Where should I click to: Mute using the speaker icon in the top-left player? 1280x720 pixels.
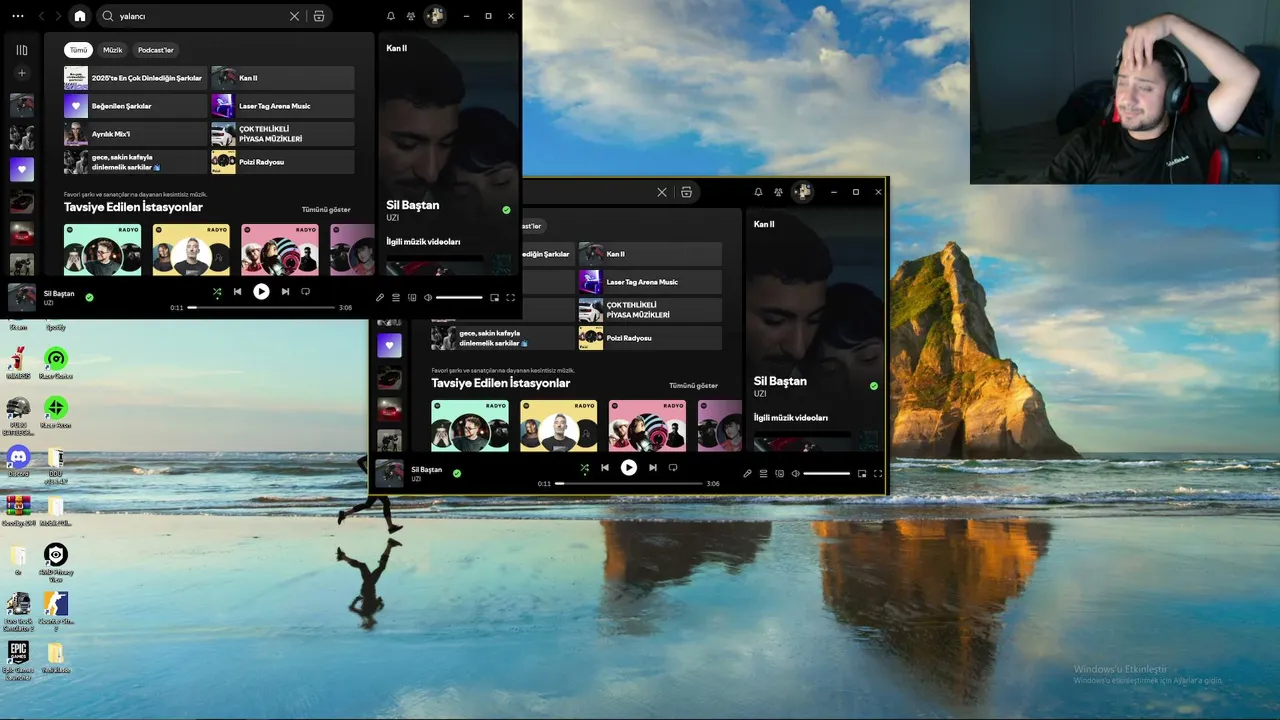click(x=428, y=297)
